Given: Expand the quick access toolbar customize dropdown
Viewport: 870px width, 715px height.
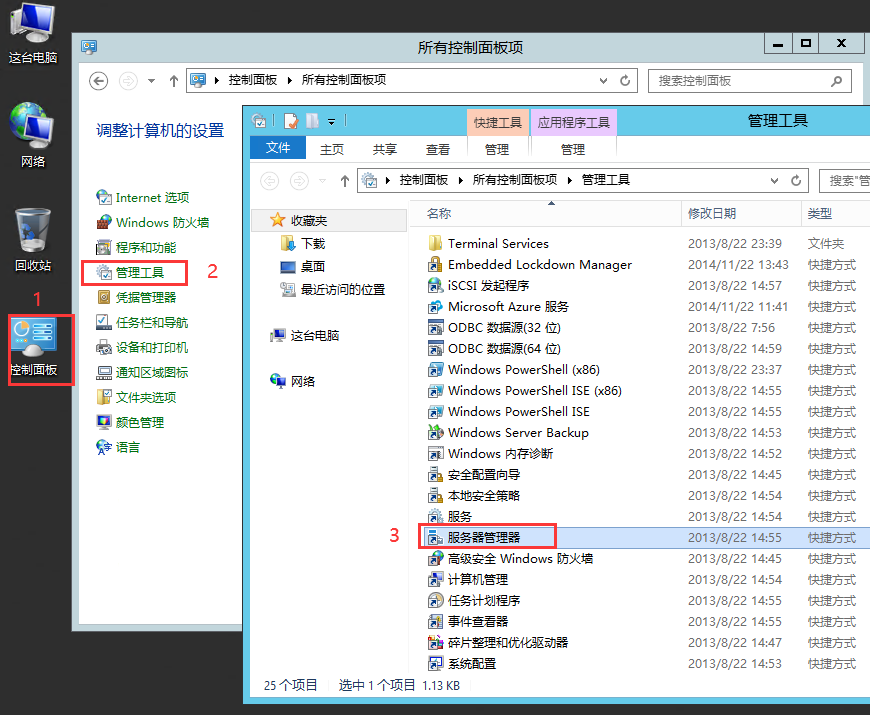Looking at the screenshot, I should (331, 121).
